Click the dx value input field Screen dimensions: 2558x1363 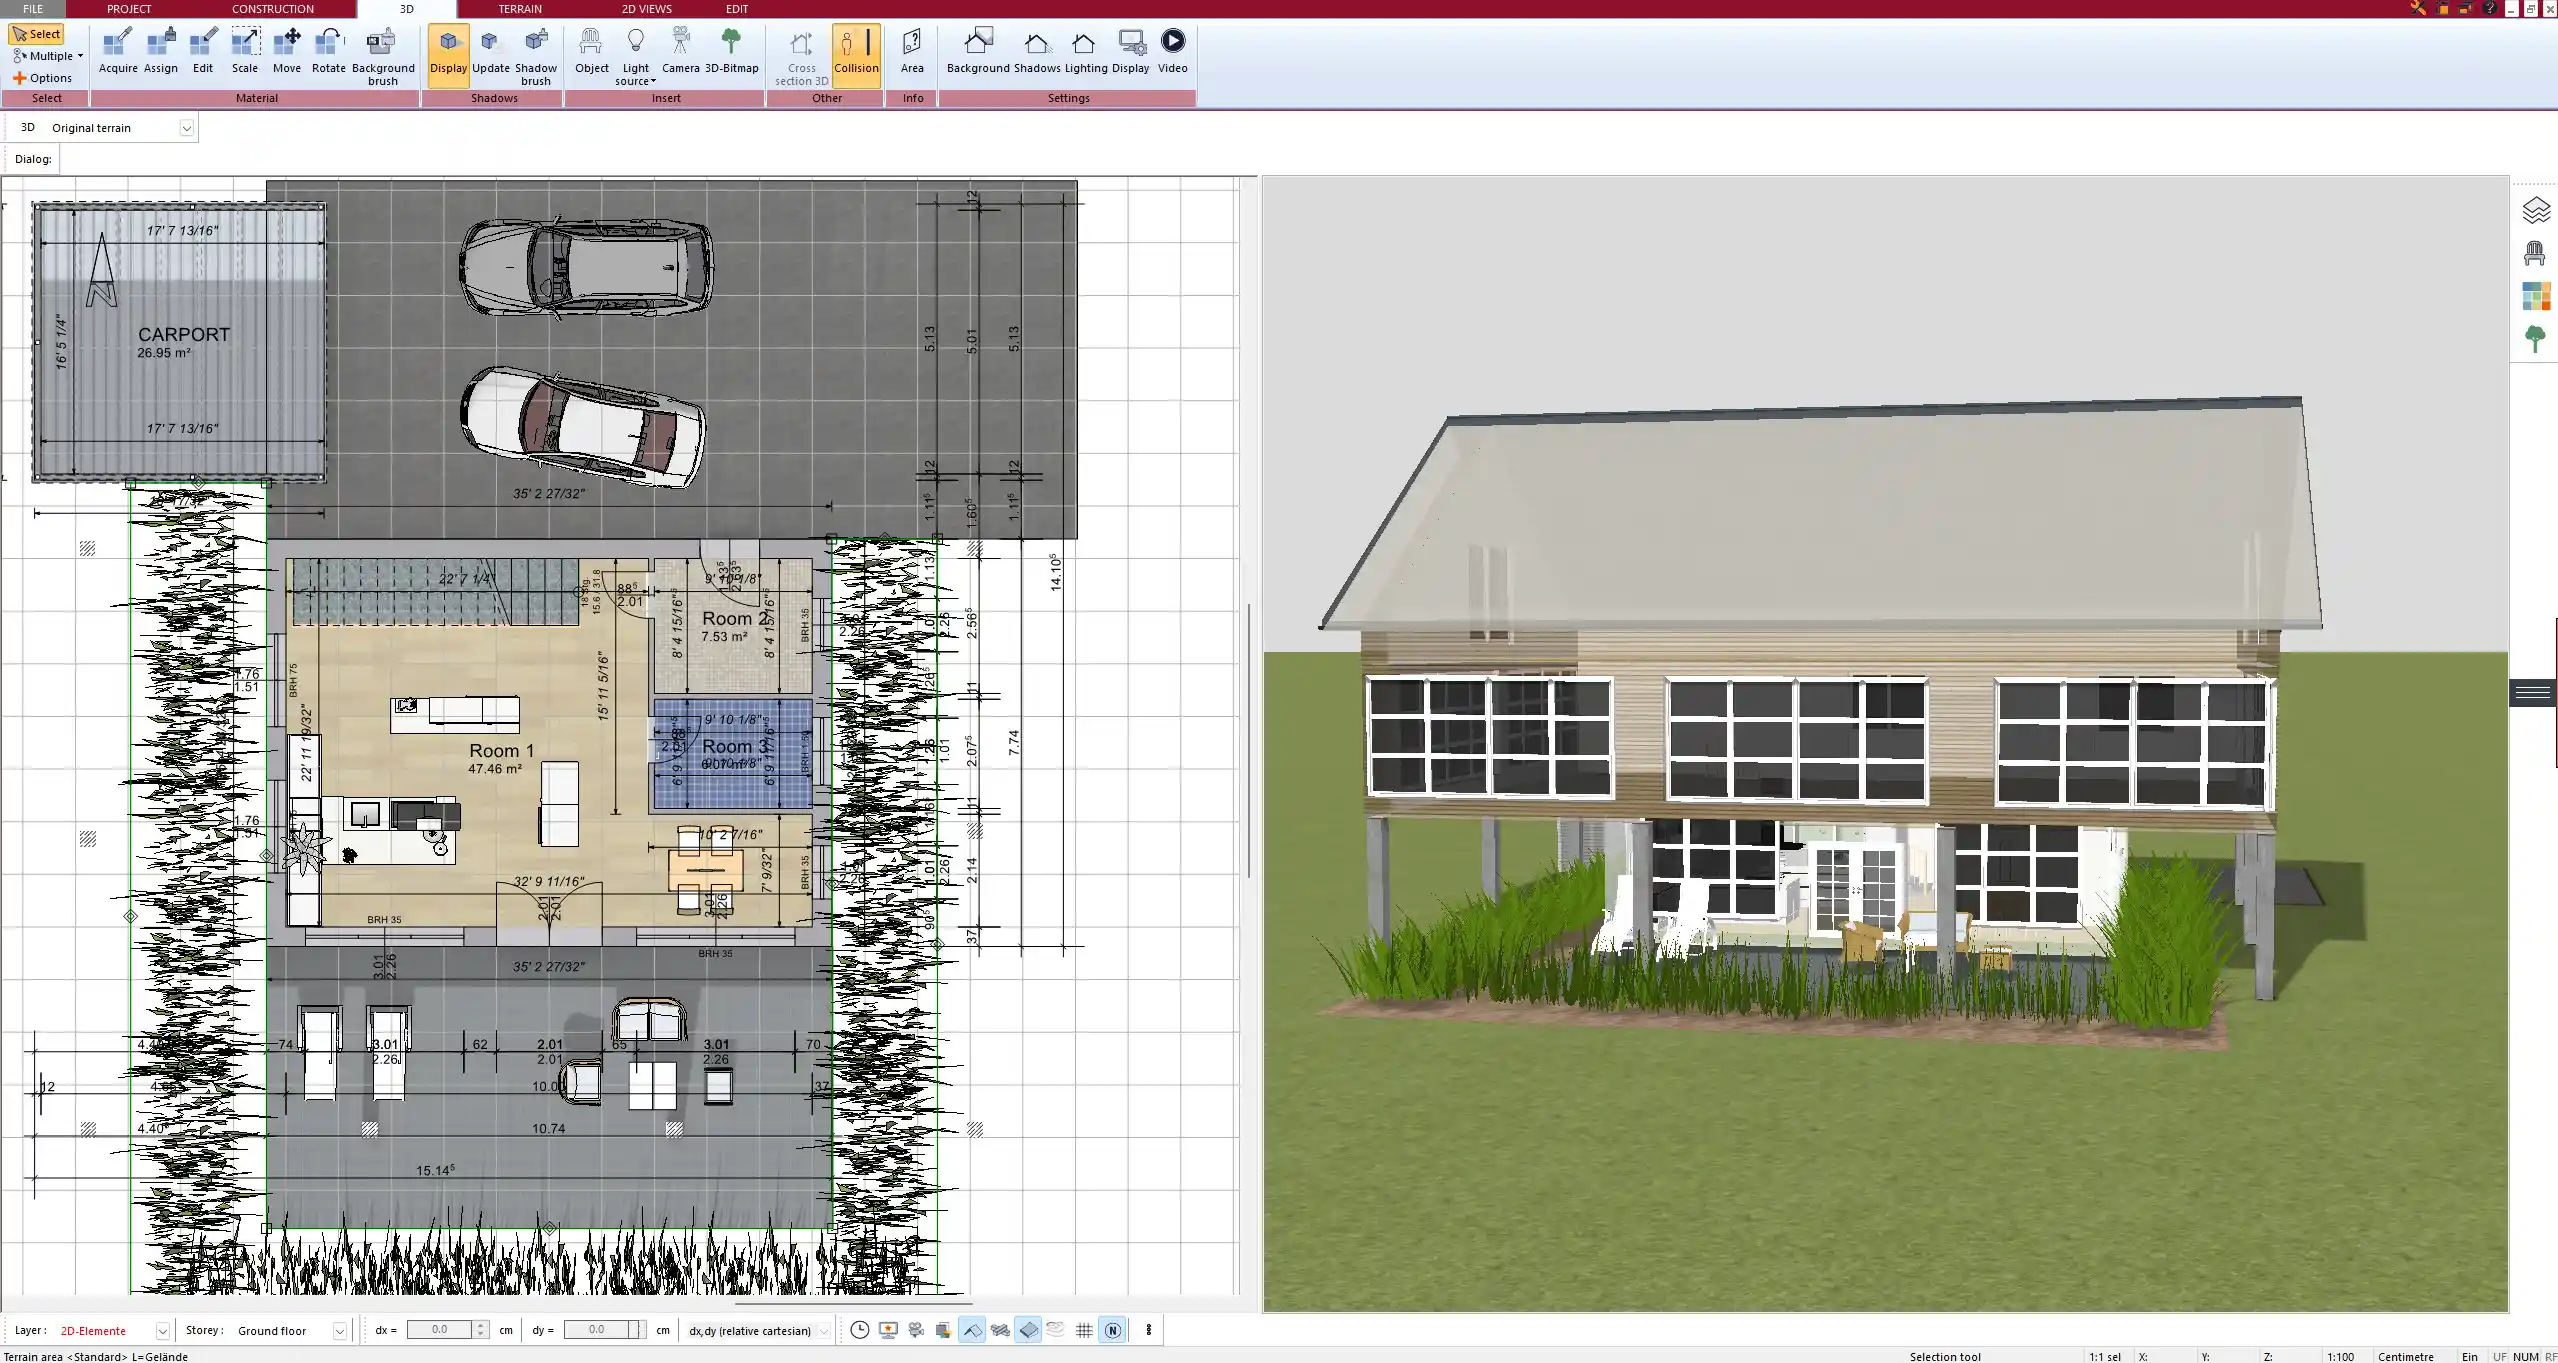(x=440, y=1330)
